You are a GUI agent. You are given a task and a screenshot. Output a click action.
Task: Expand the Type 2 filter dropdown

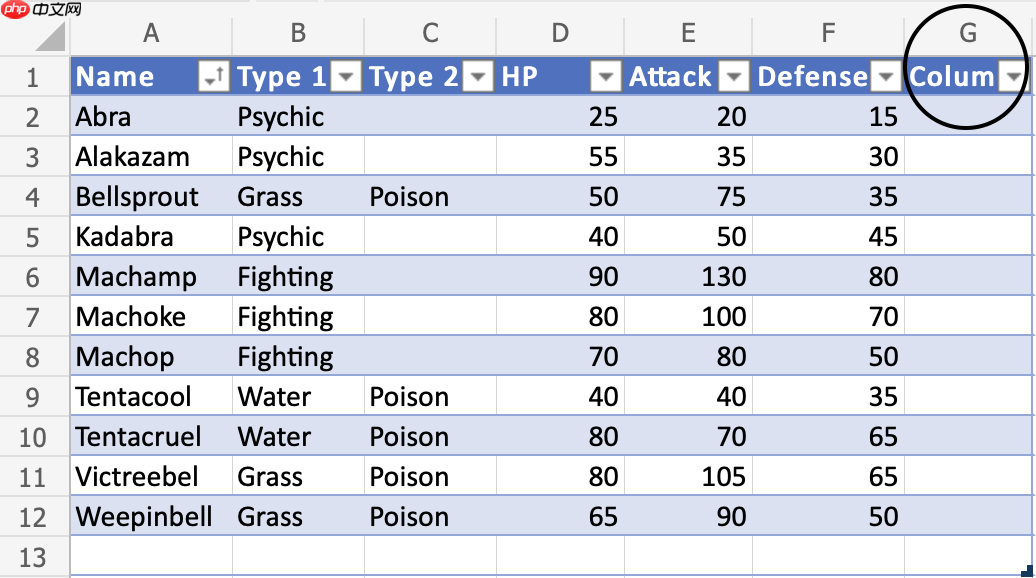tap(478, 77)
